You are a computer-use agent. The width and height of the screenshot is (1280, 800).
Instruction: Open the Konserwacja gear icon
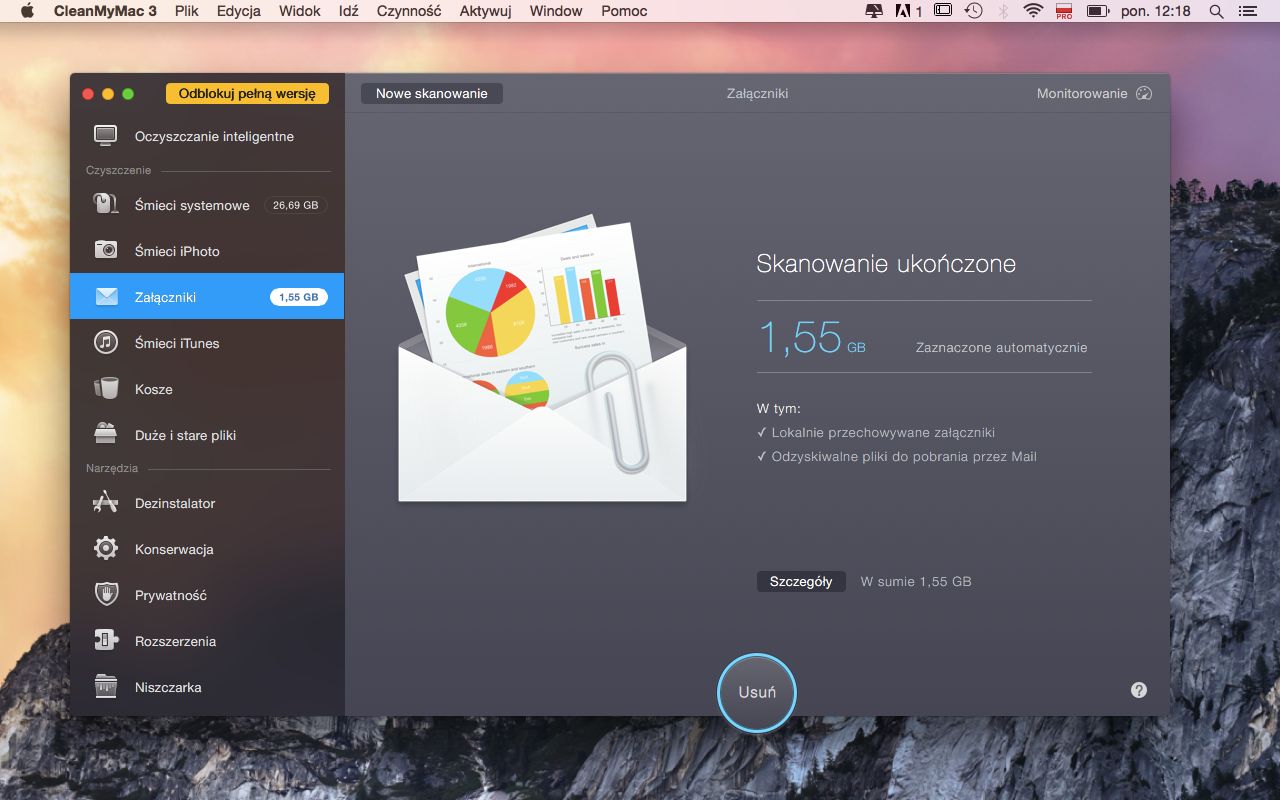106,548
